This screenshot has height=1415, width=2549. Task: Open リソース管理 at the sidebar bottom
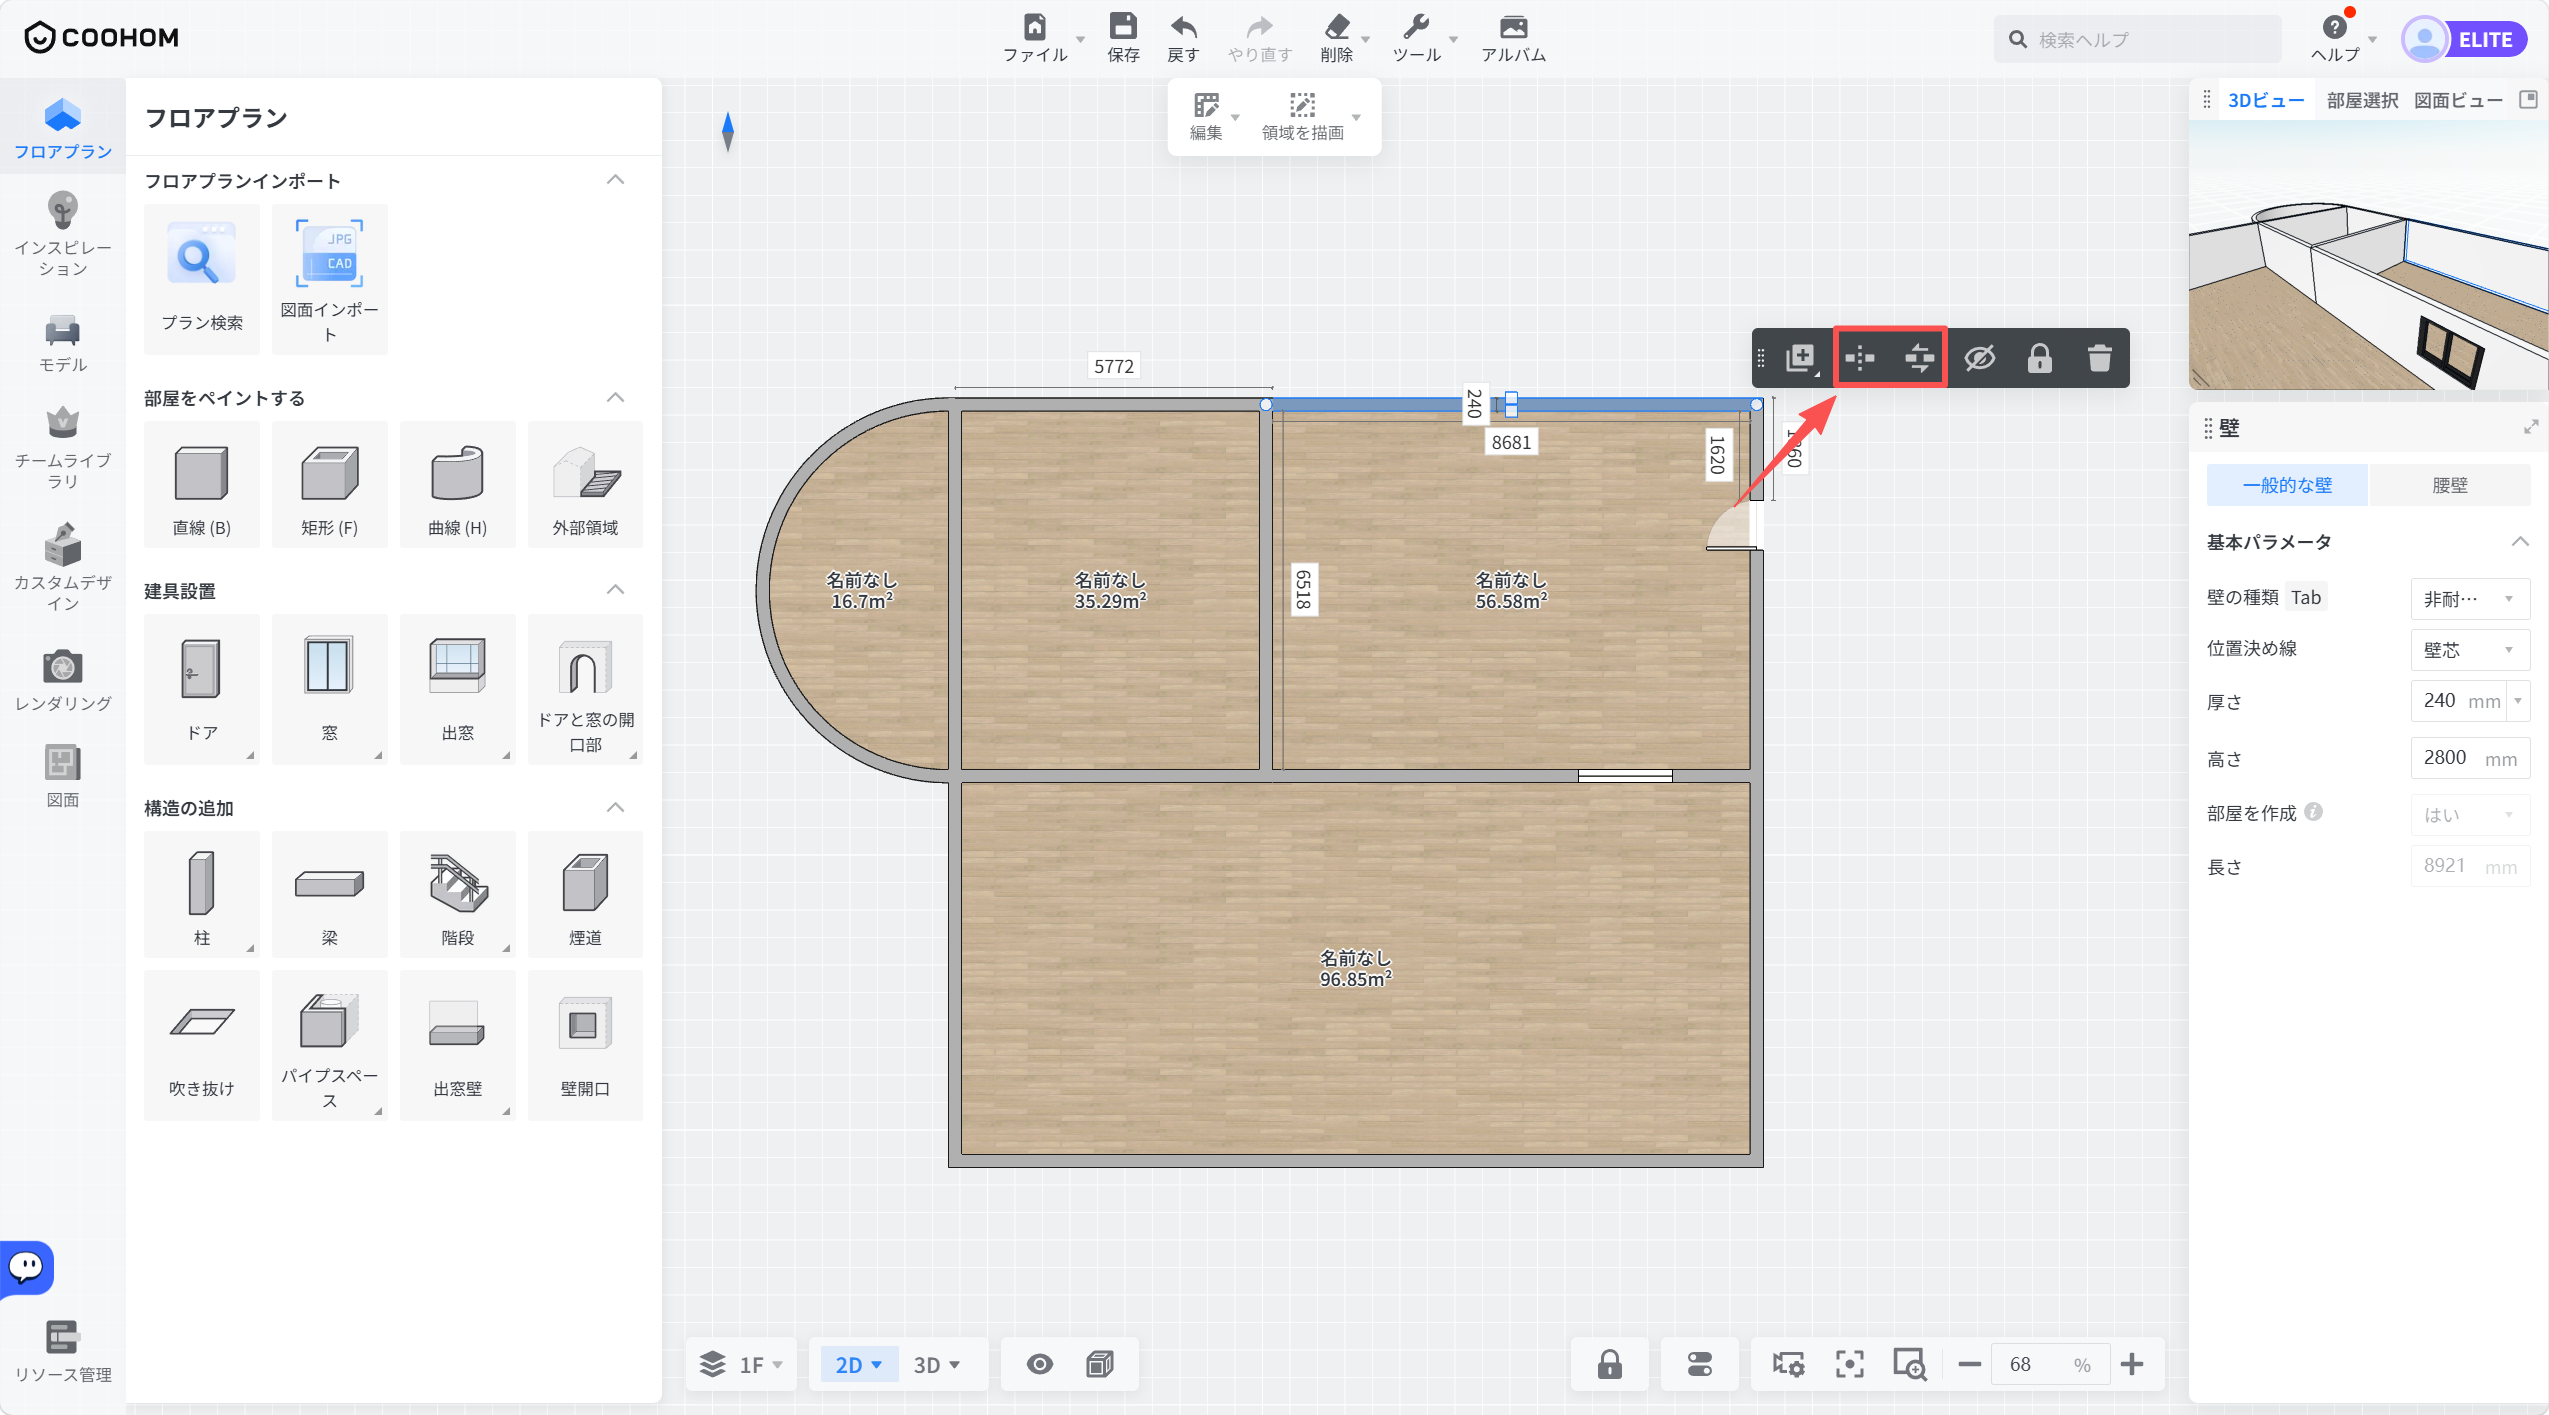click(x=62, y=1352)
